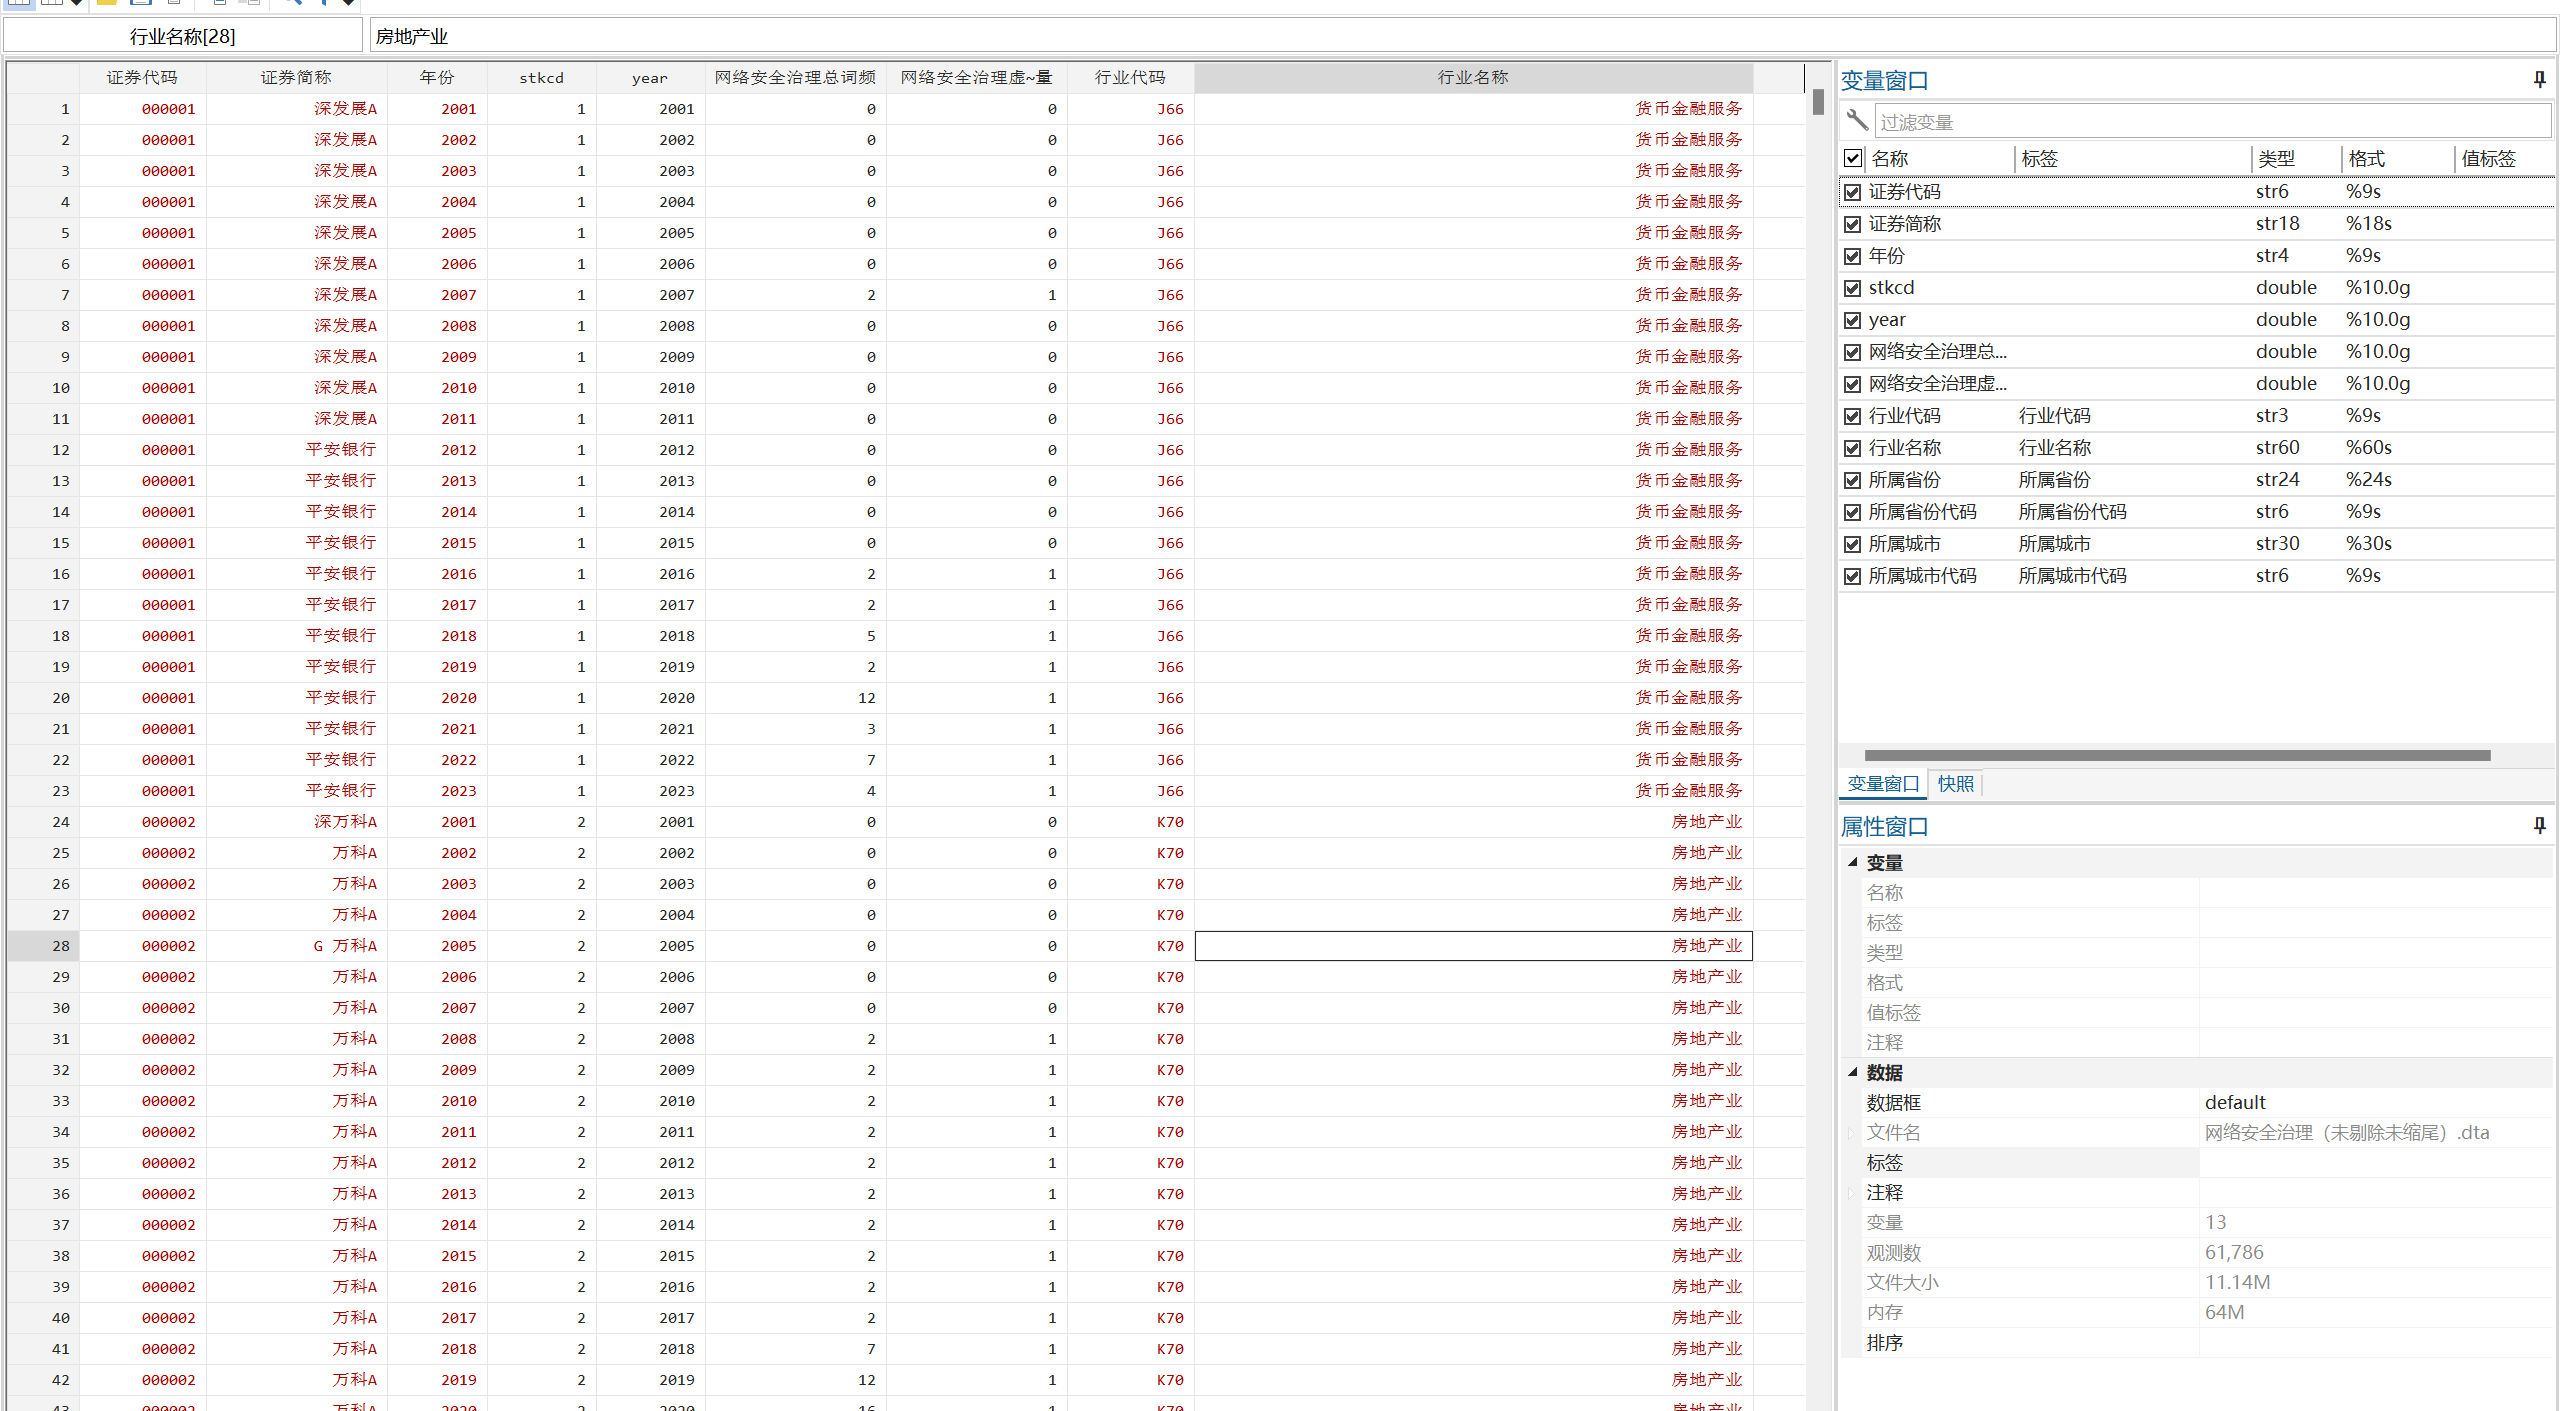
Task: Expand the 文件名 property row
Action: coord(1853,1132)
